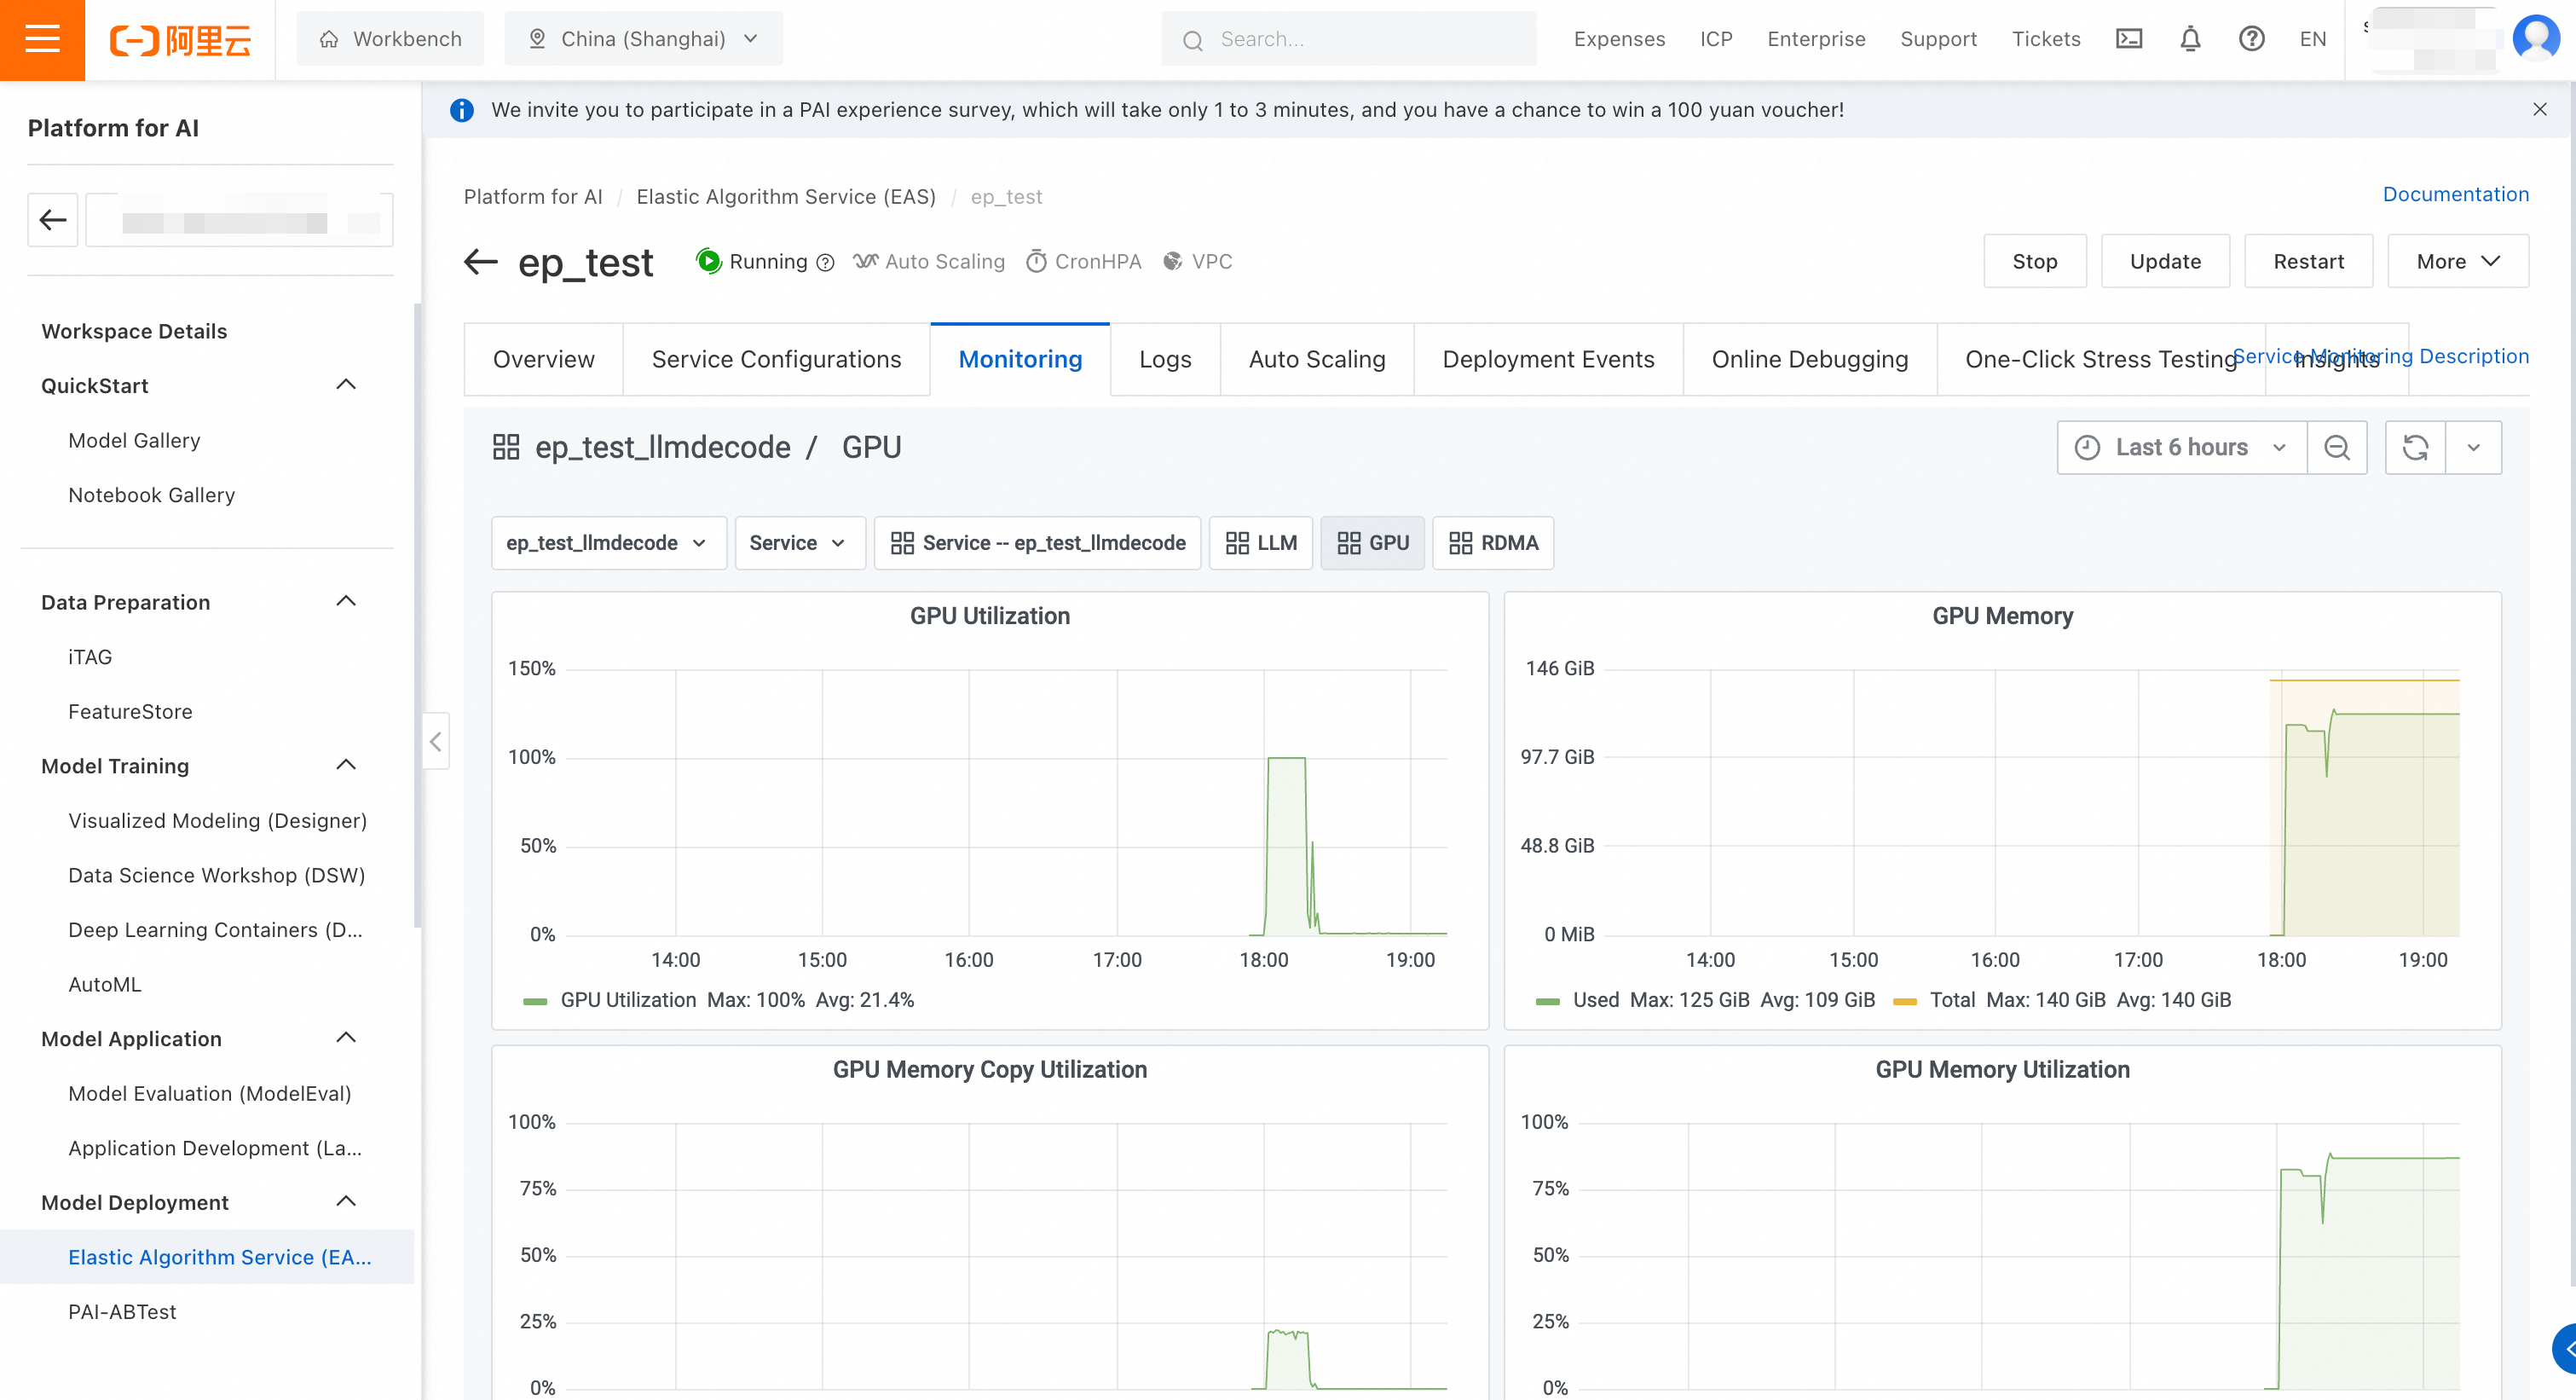The height and width of the screenshot is (1400, 2576).
Task: Toggle GPU Utilization legend series
Action: tap(627, 1000)
